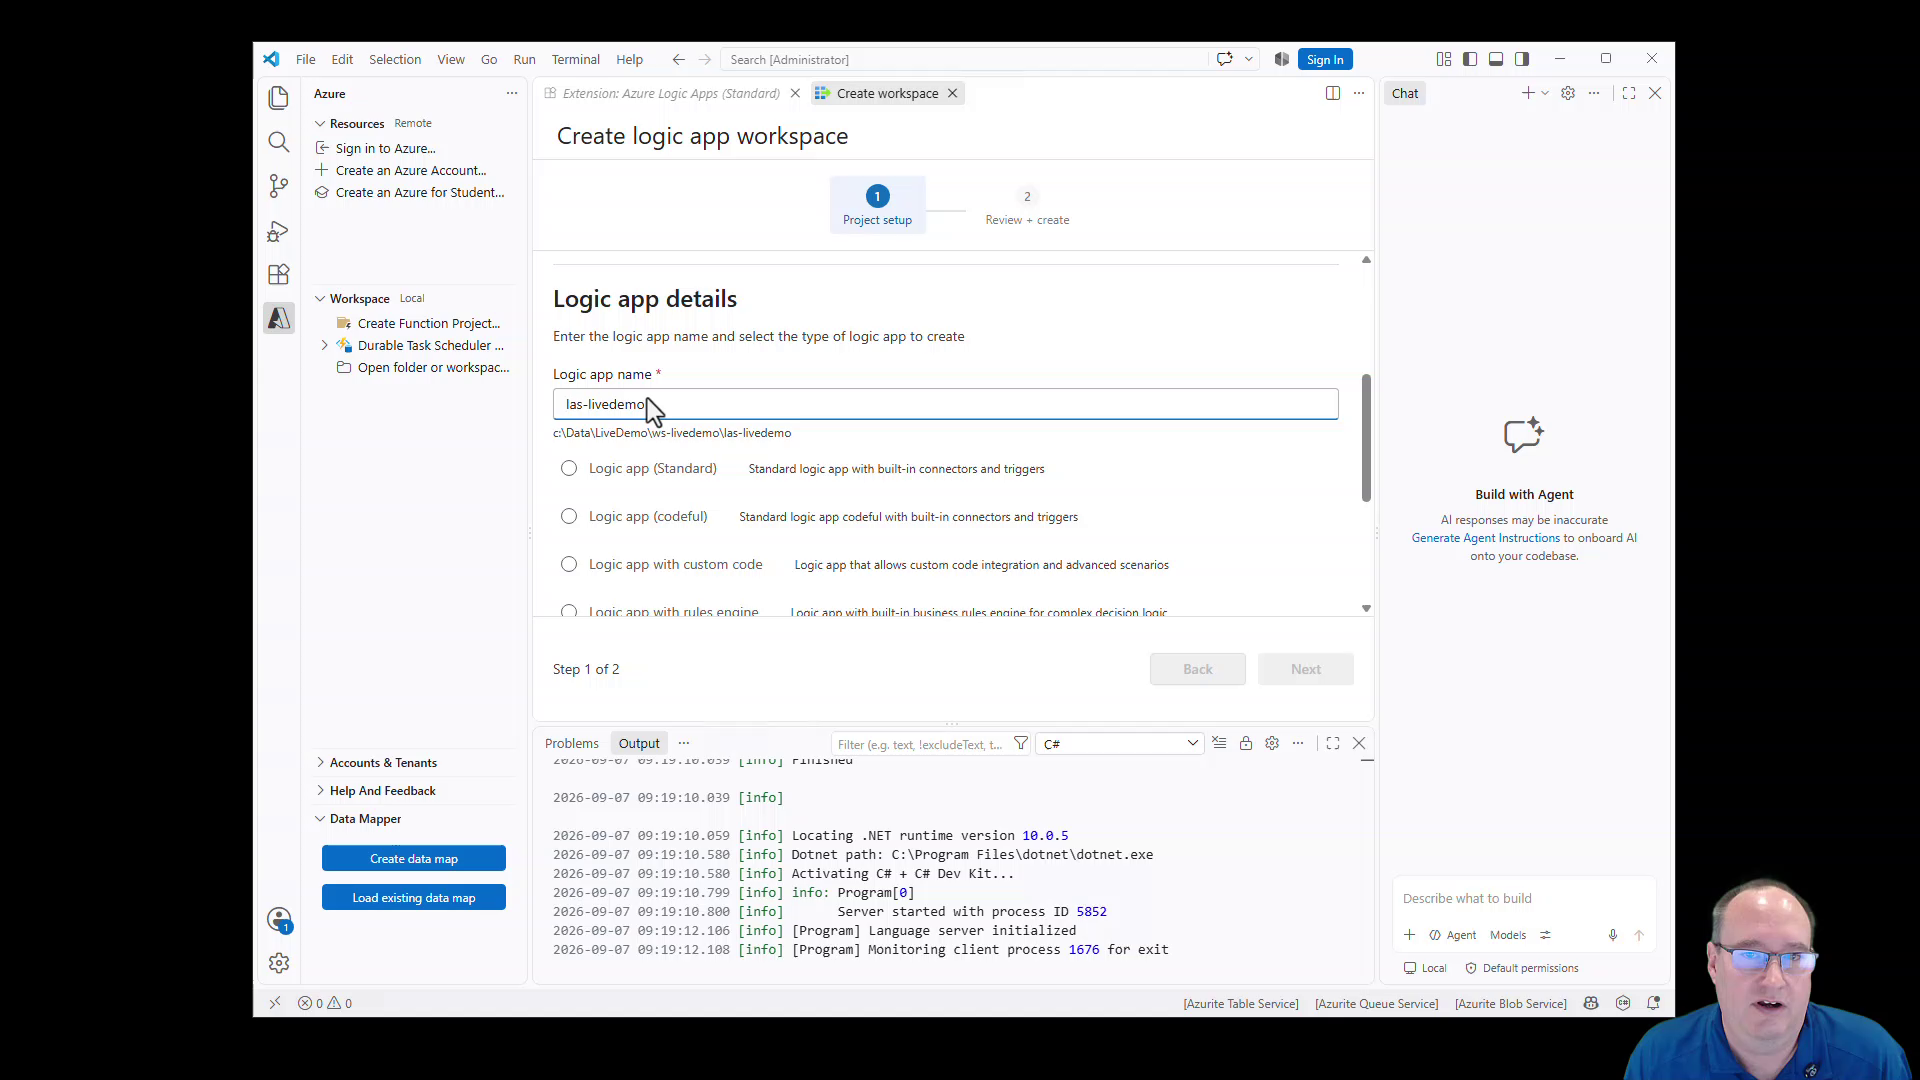Image resolution: width=1920 pixels, height=1080 pixels.
Task: Click the Sign In button
Action: (1325, 59)
